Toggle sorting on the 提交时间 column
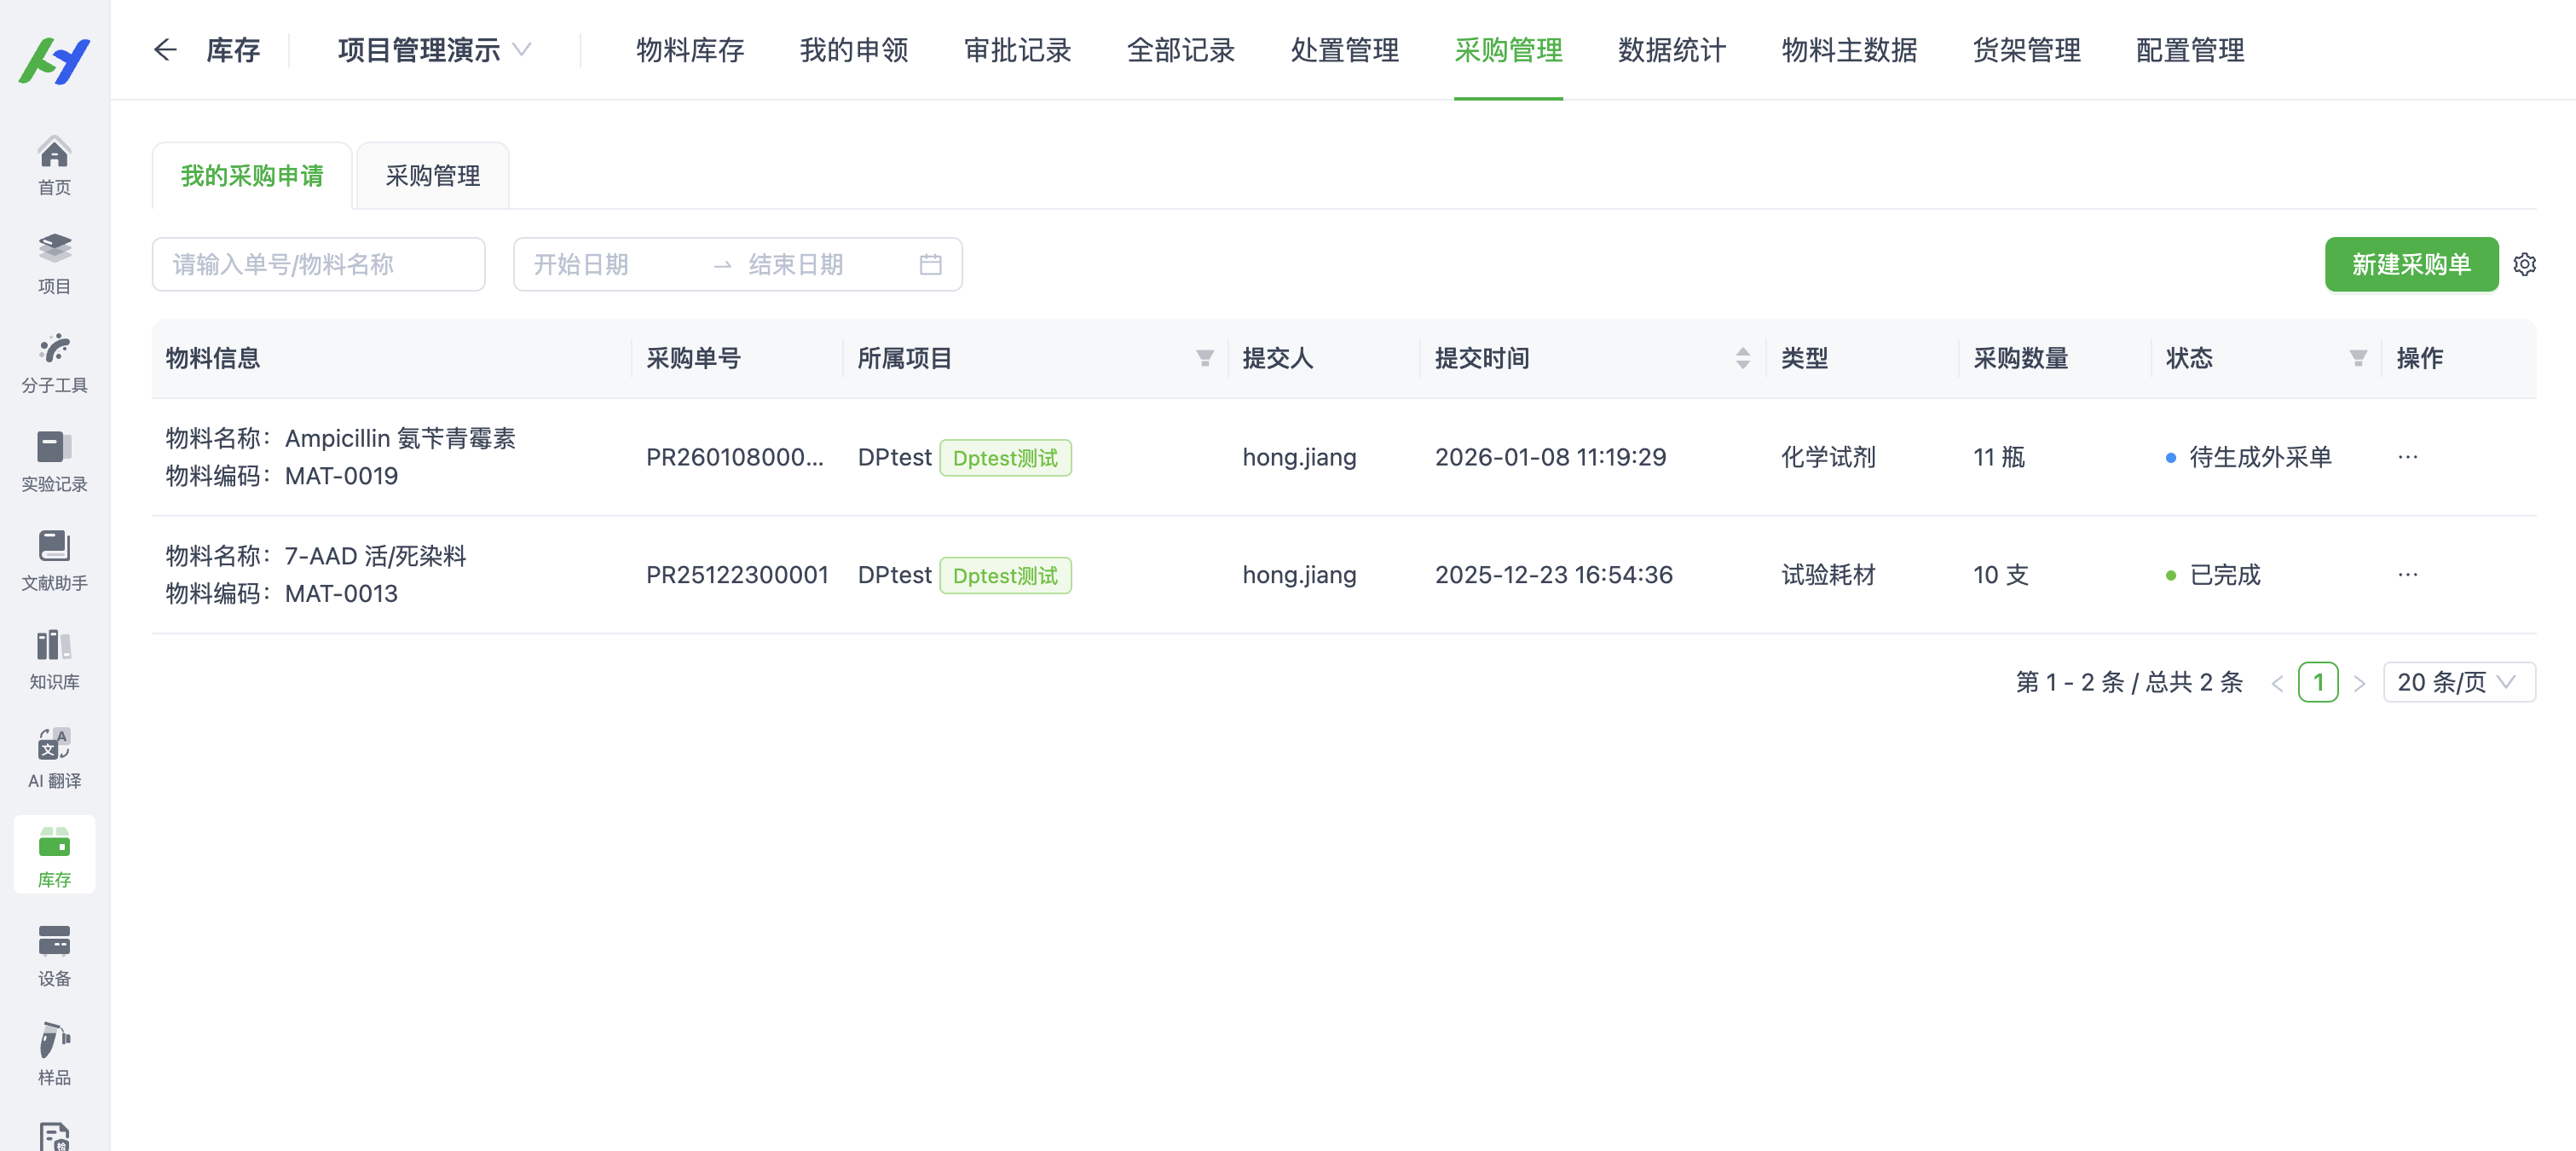 coord(1742,358)
